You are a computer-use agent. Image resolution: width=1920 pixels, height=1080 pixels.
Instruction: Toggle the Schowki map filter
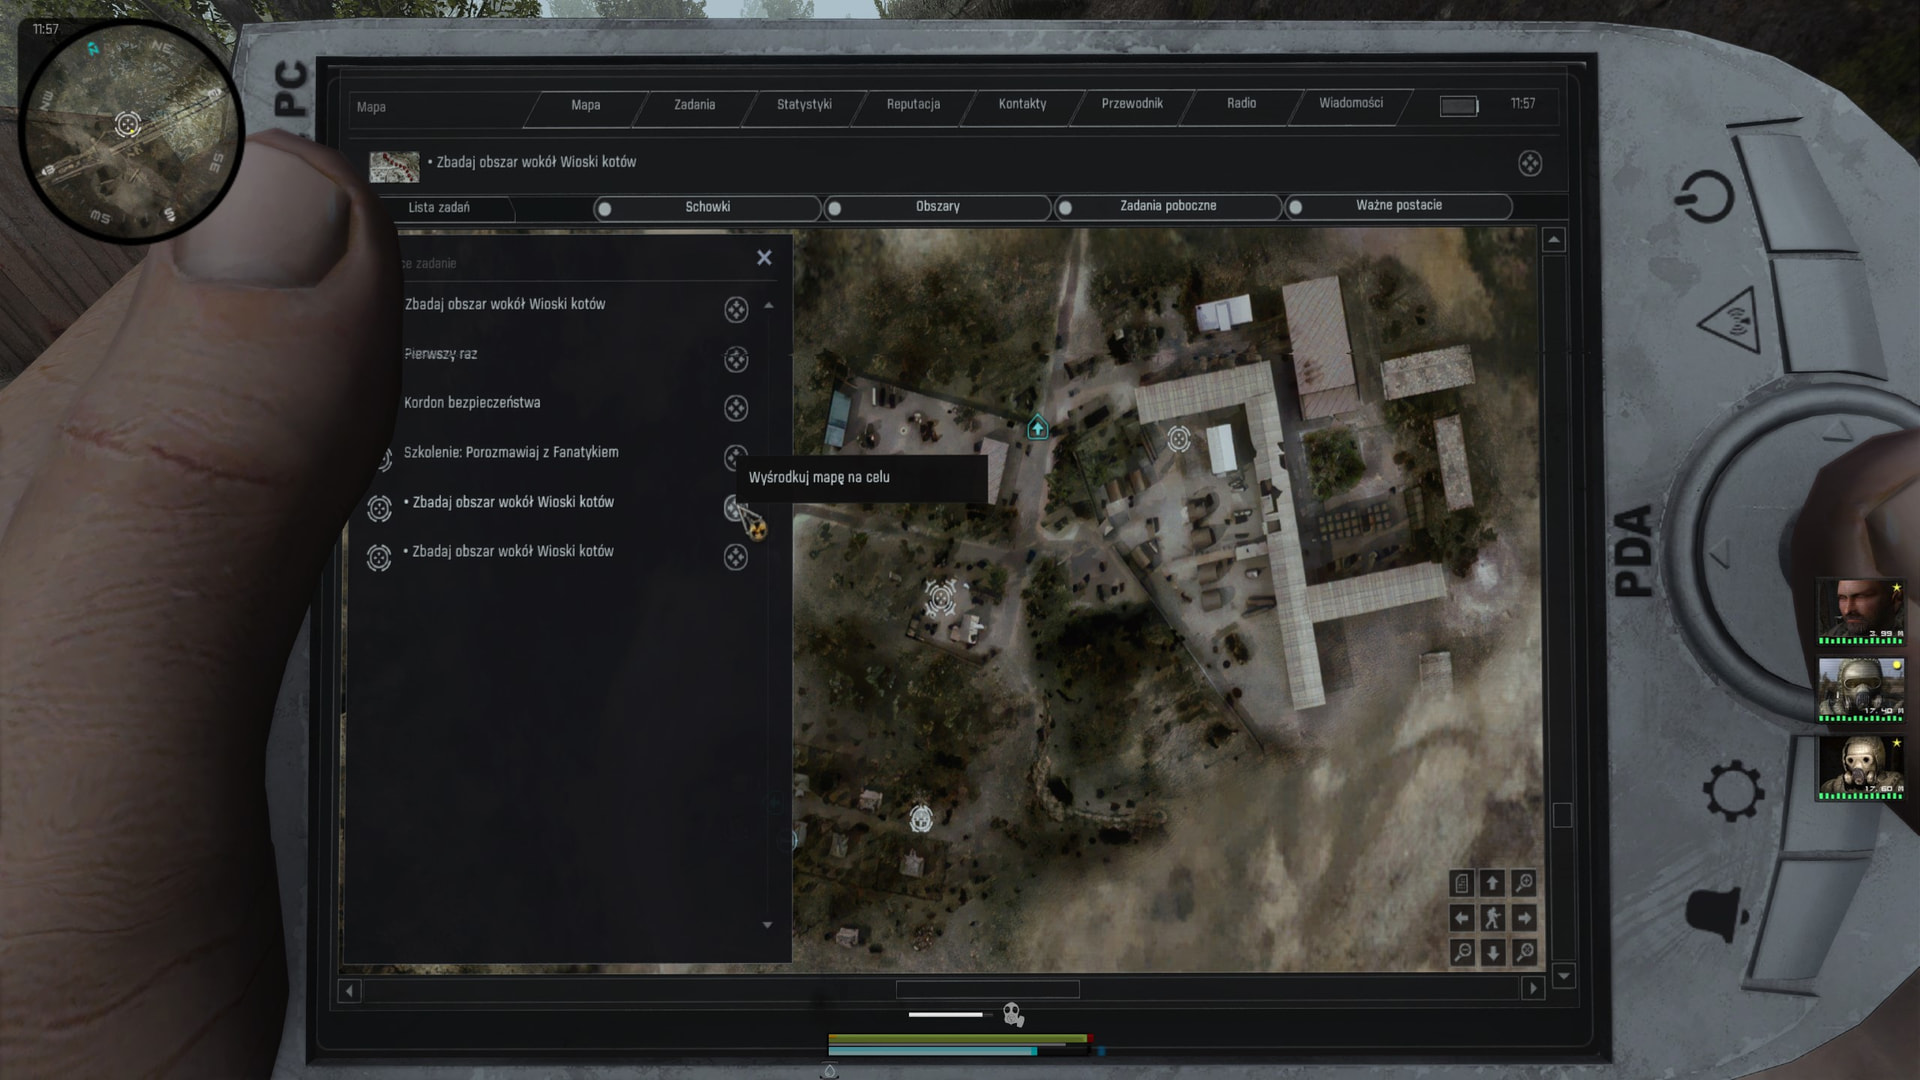605,208
